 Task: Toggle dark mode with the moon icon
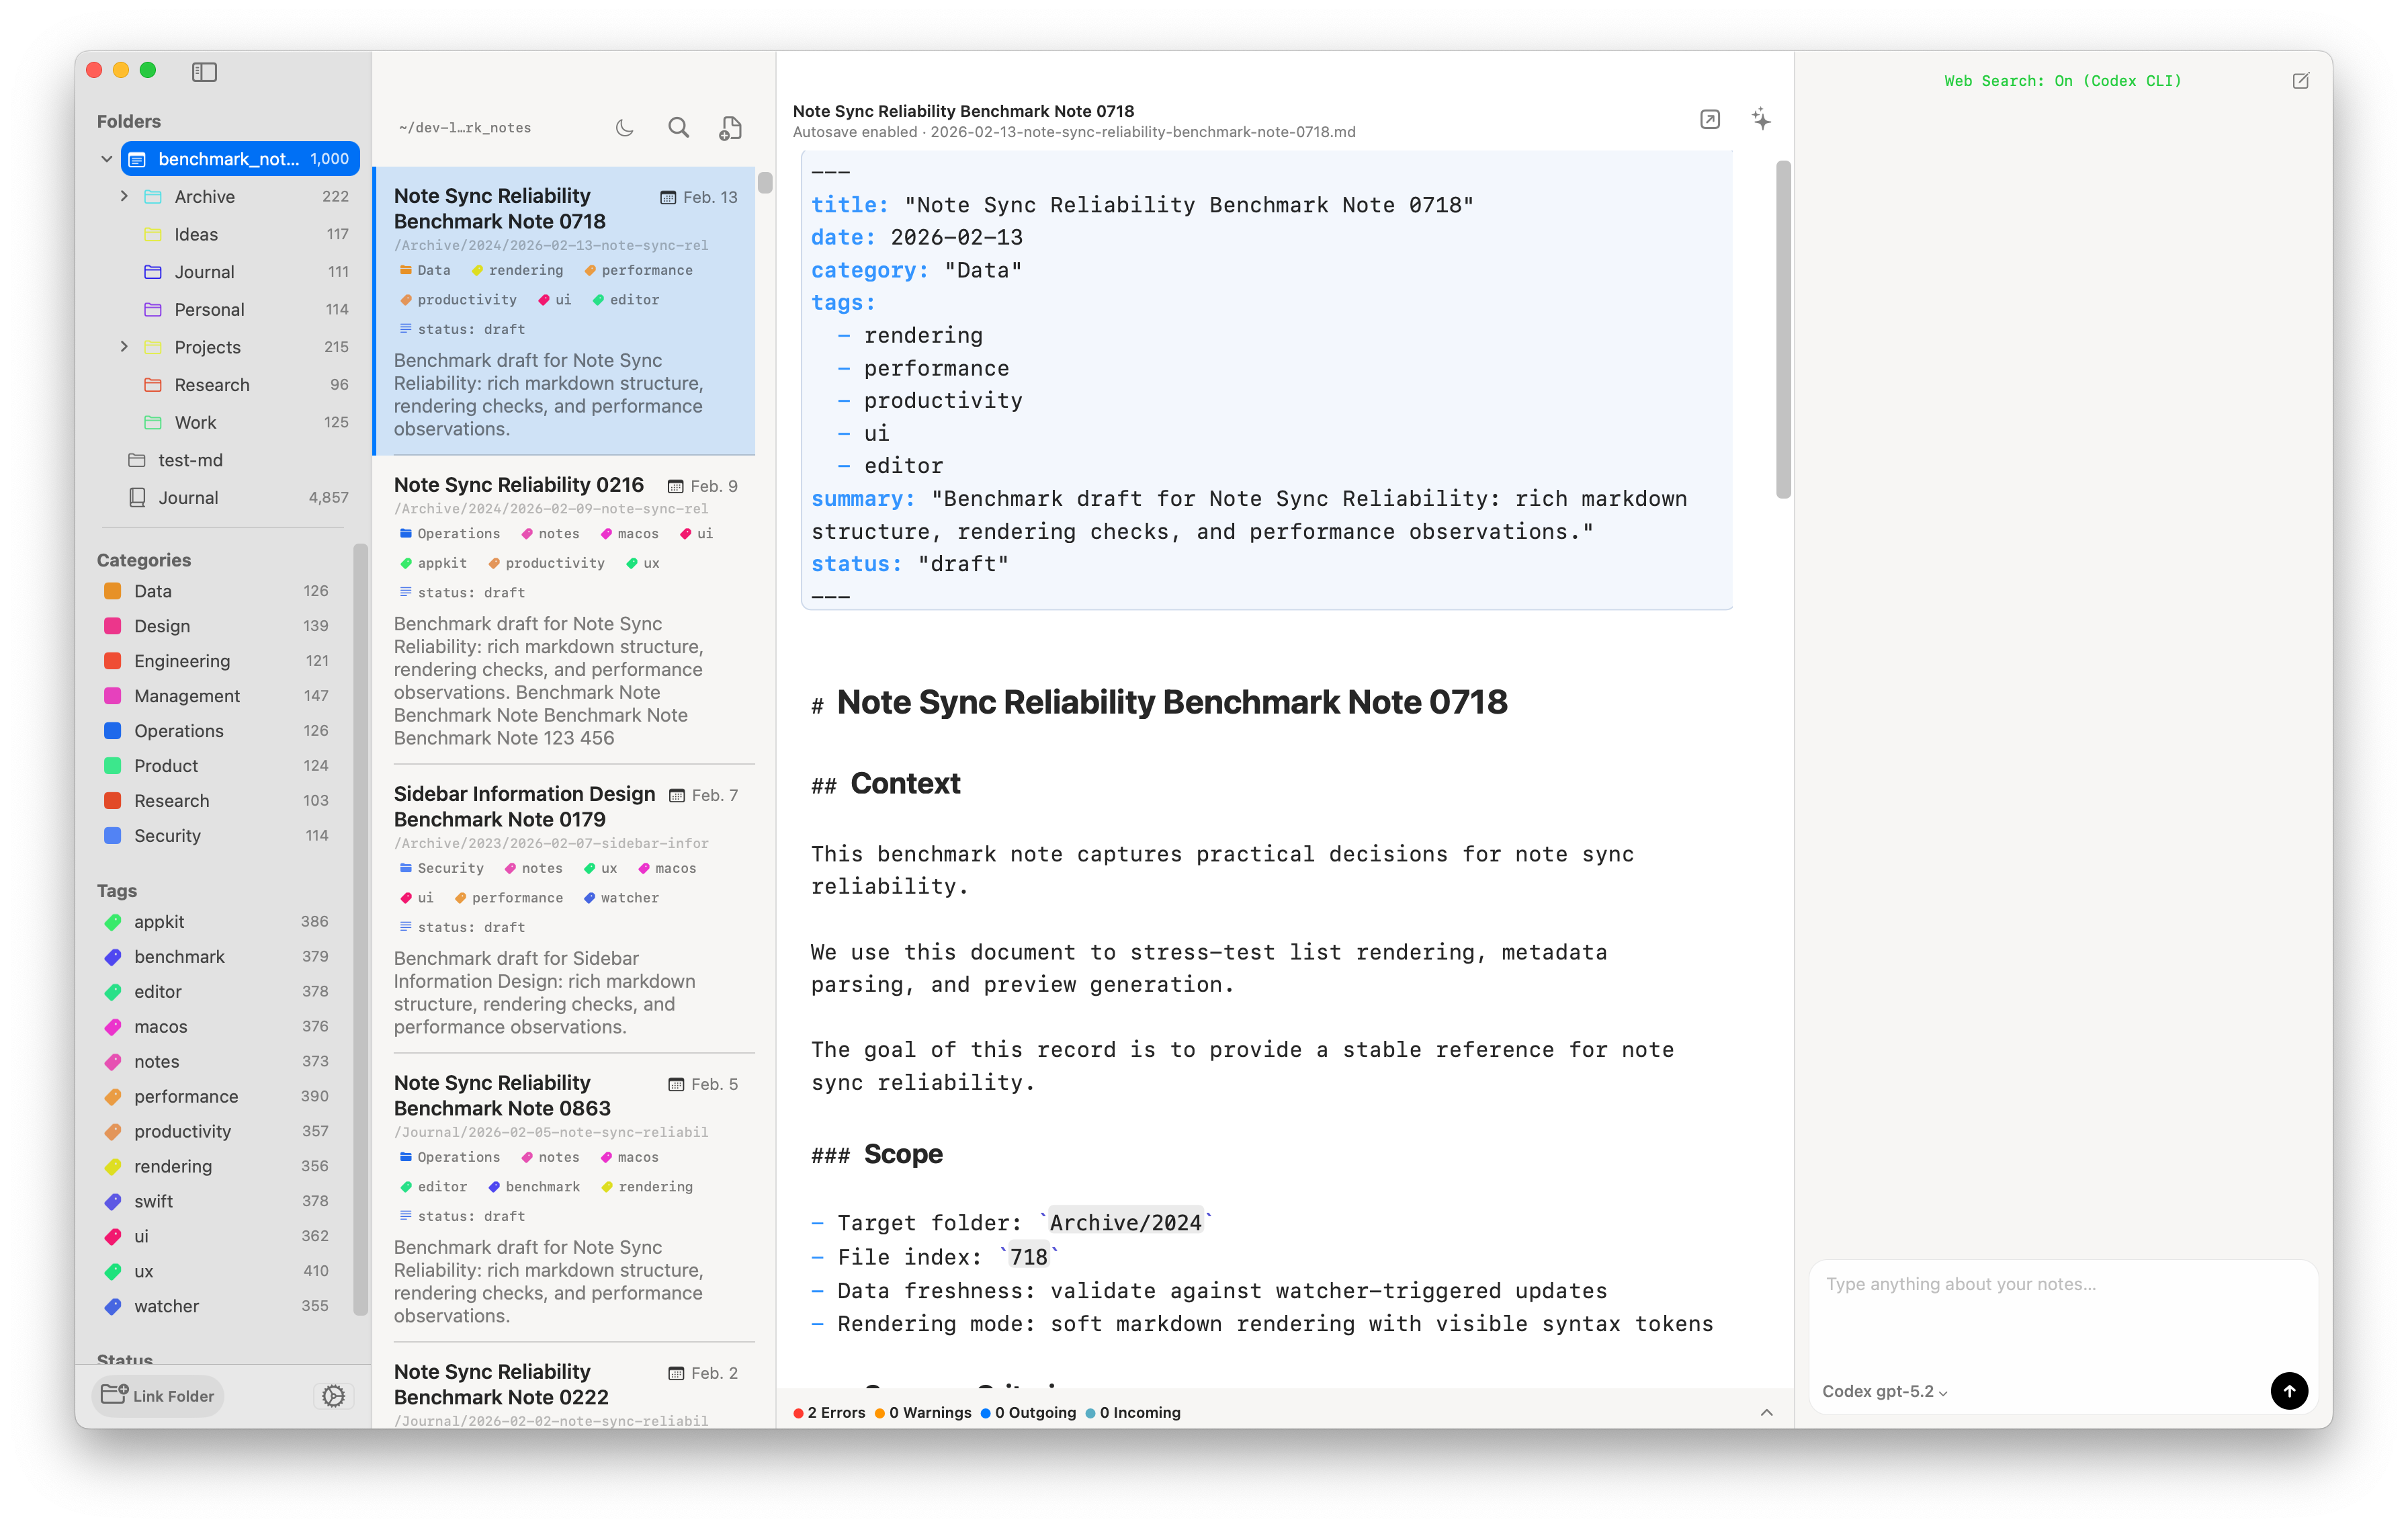(x=624, y=128)
